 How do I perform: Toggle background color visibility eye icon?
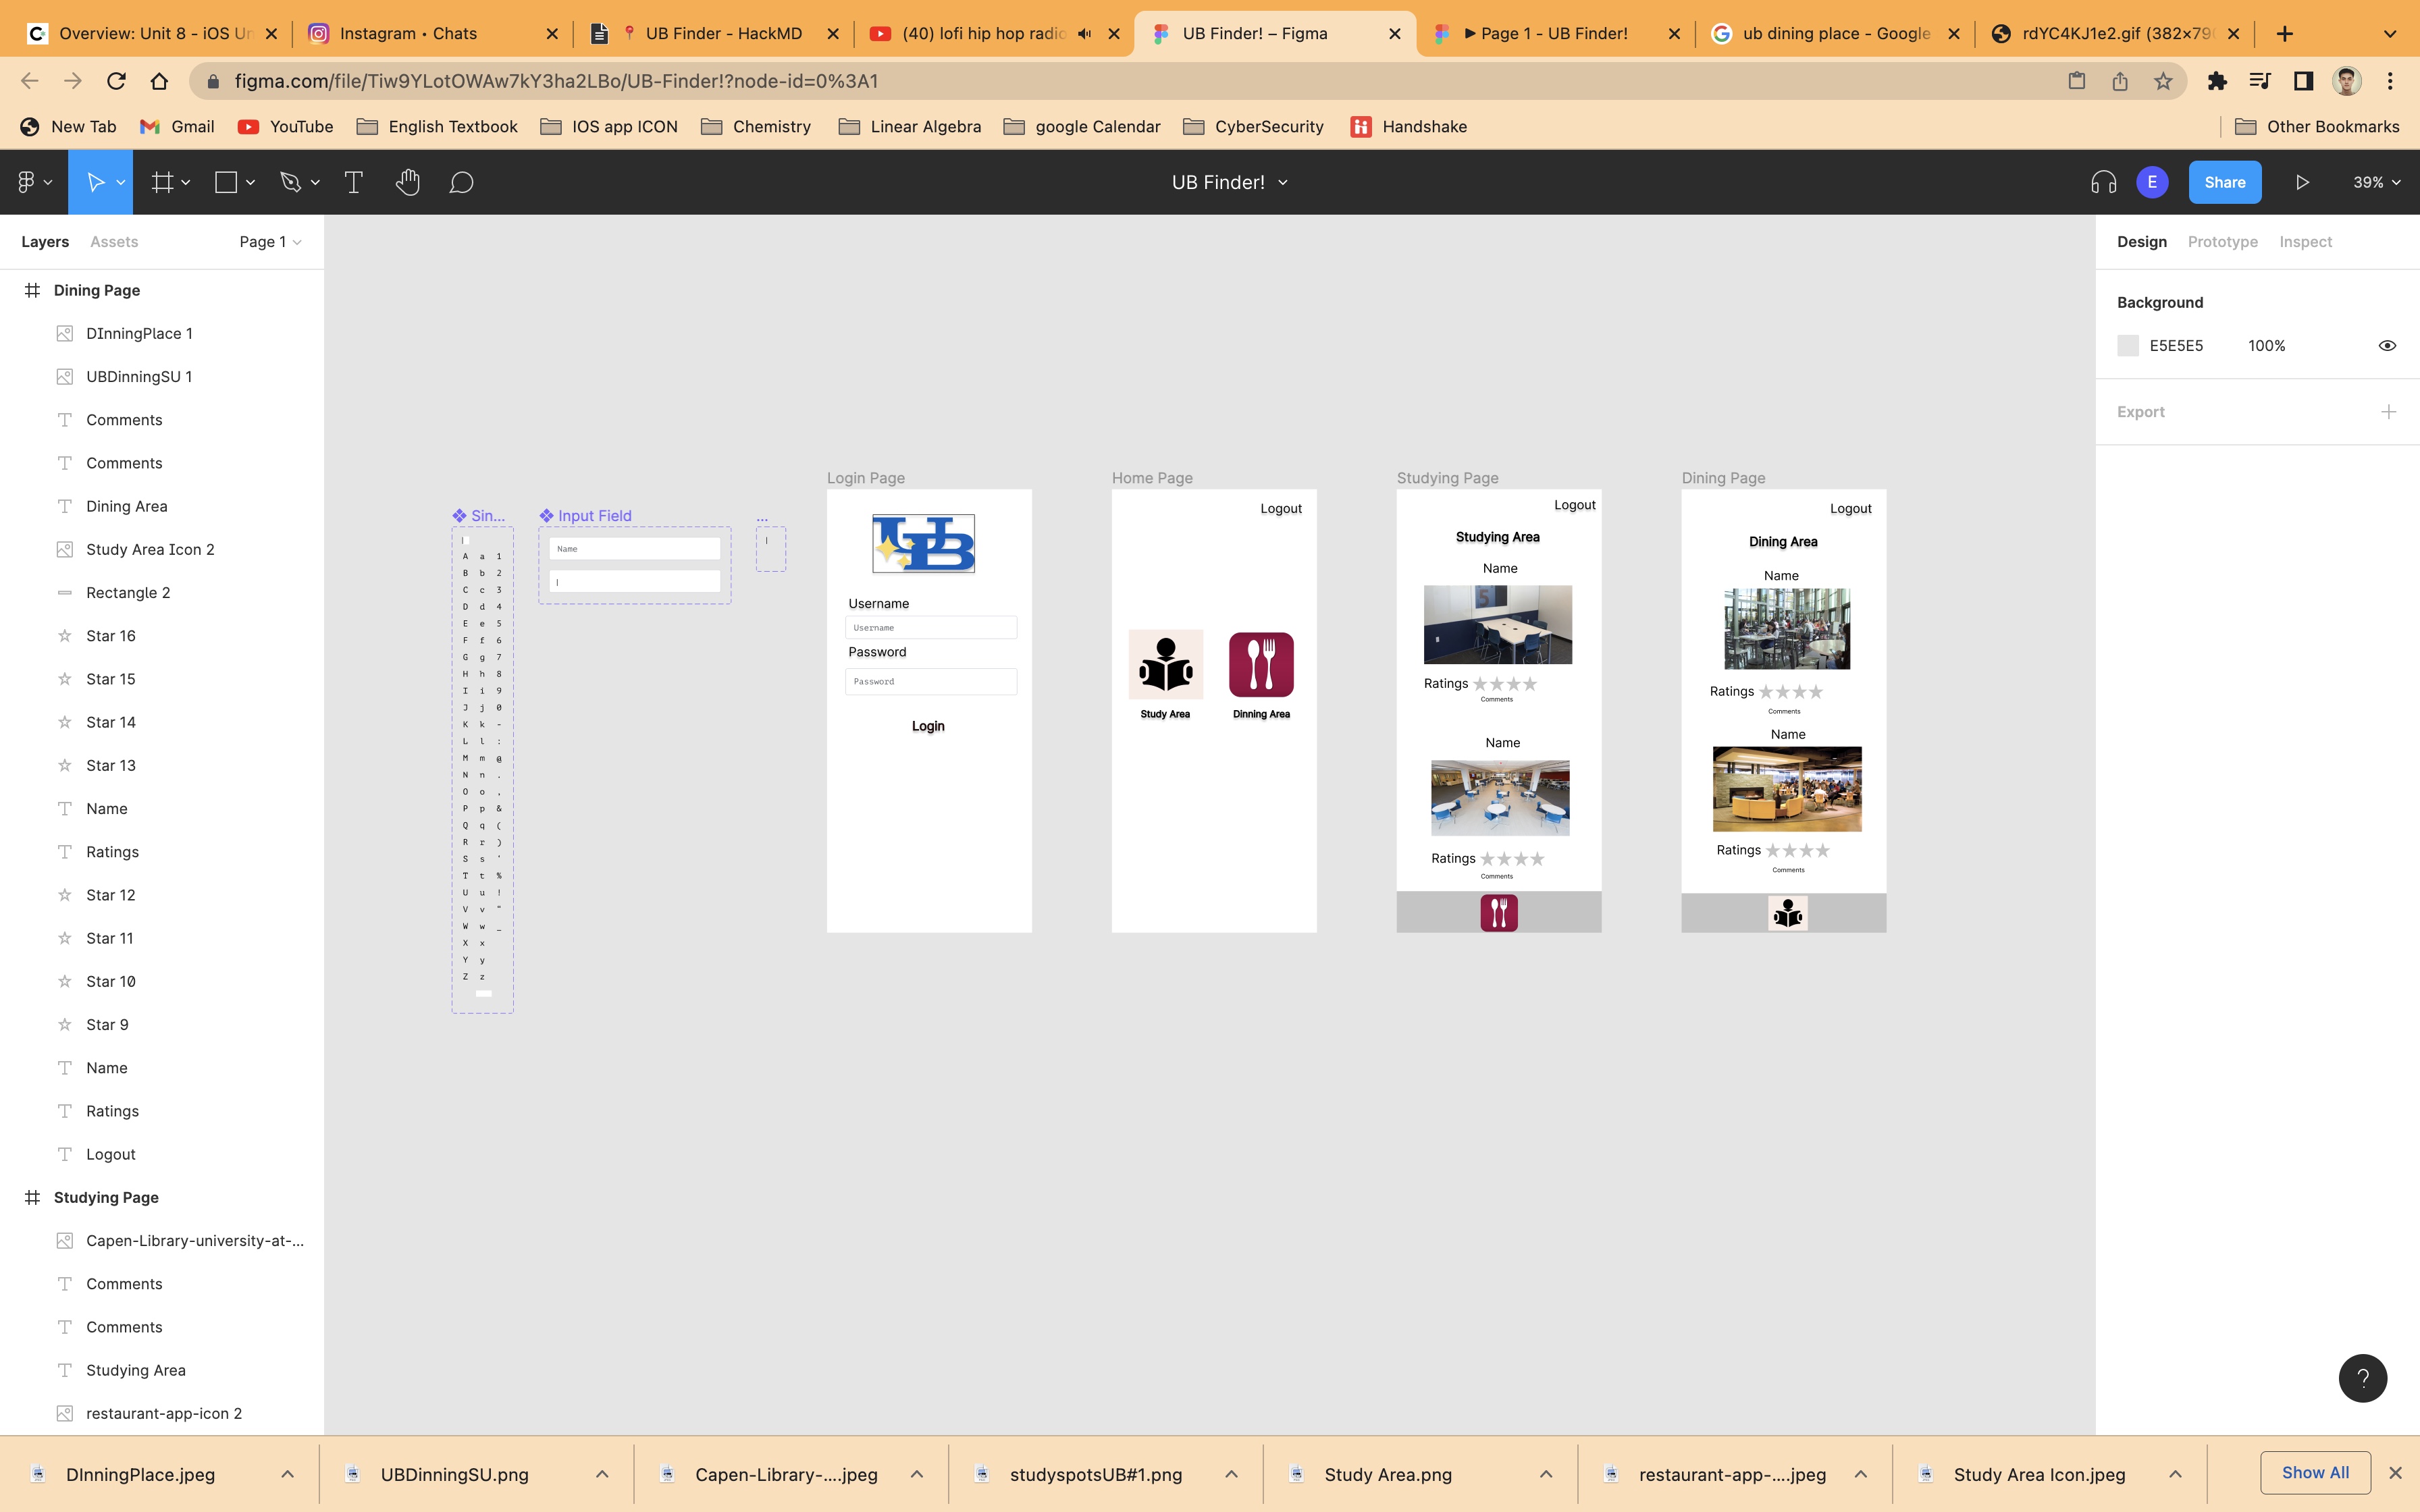2387,346
